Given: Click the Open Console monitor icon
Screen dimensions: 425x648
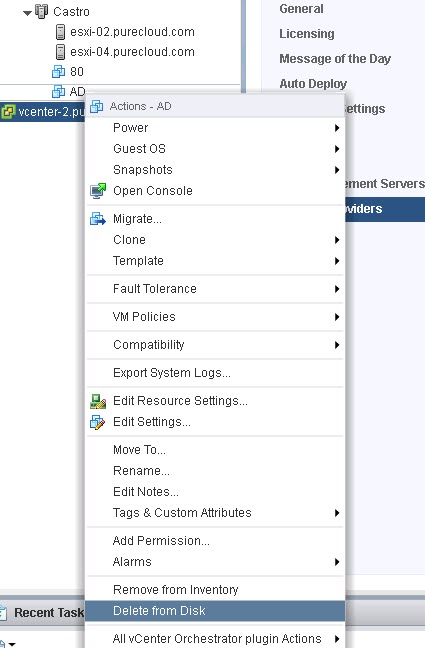Looking at the screenshot, I should [x=98, y=191].
